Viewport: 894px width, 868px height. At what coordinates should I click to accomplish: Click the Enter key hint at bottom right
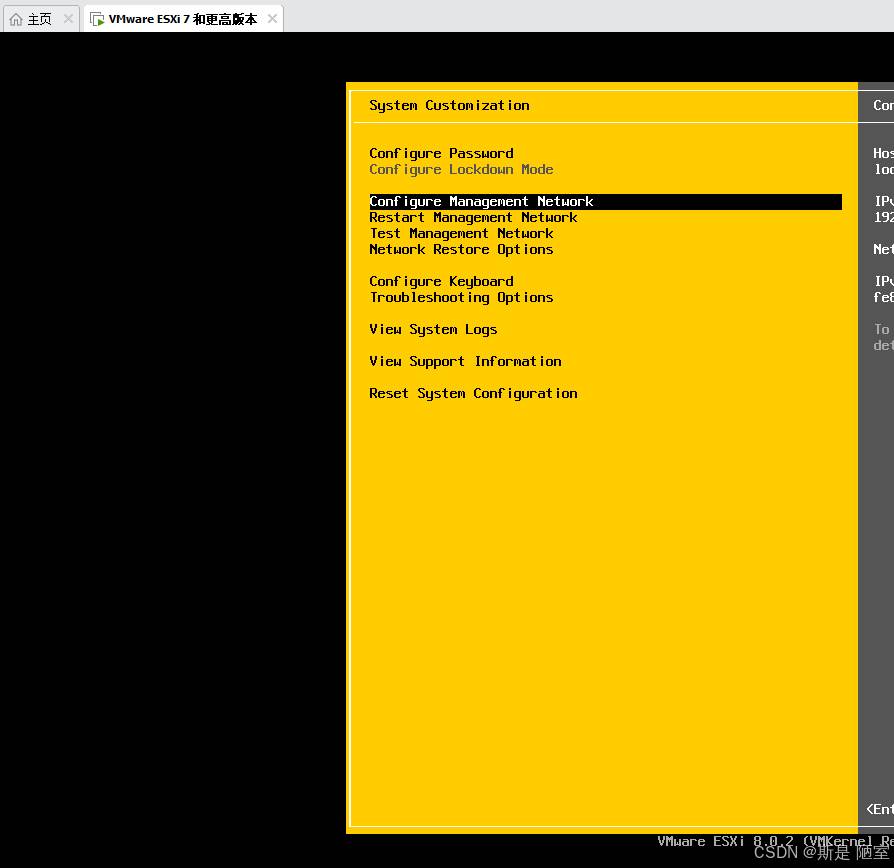point(879,809)
